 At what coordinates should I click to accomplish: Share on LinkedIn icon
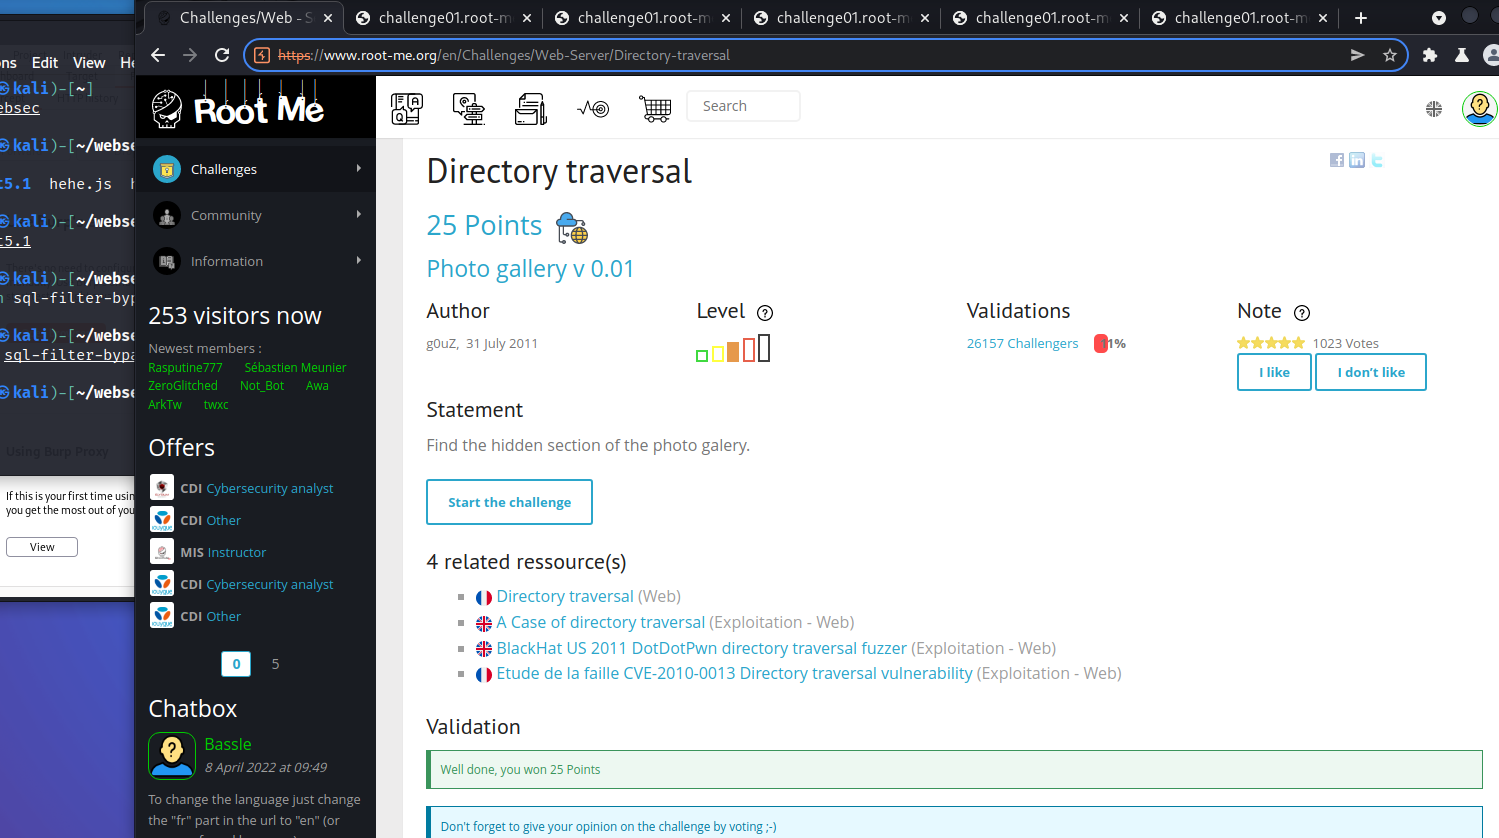click(1357, 160)
